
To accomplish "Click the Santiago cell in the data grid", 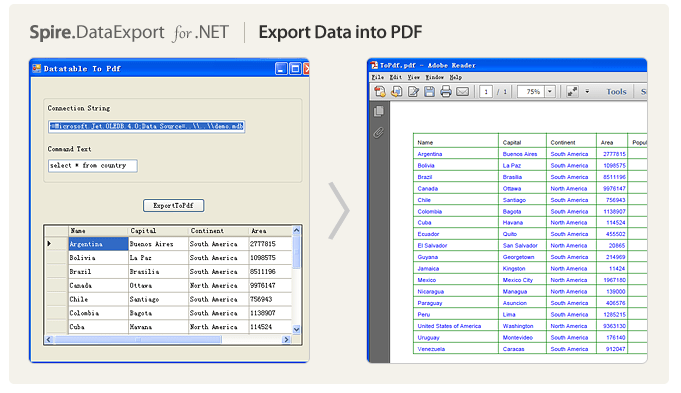I will [158, 300].
